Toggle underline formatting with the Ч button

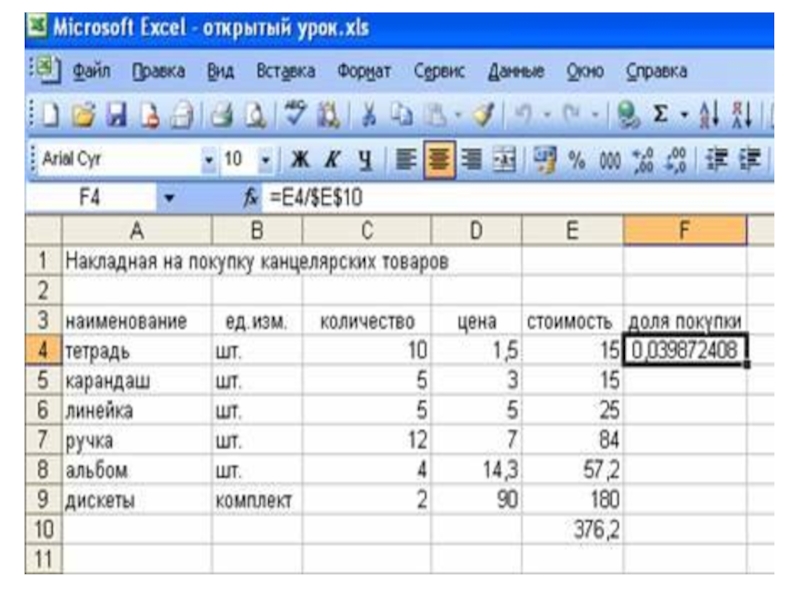pyautogui.click(x=364, y=161)
